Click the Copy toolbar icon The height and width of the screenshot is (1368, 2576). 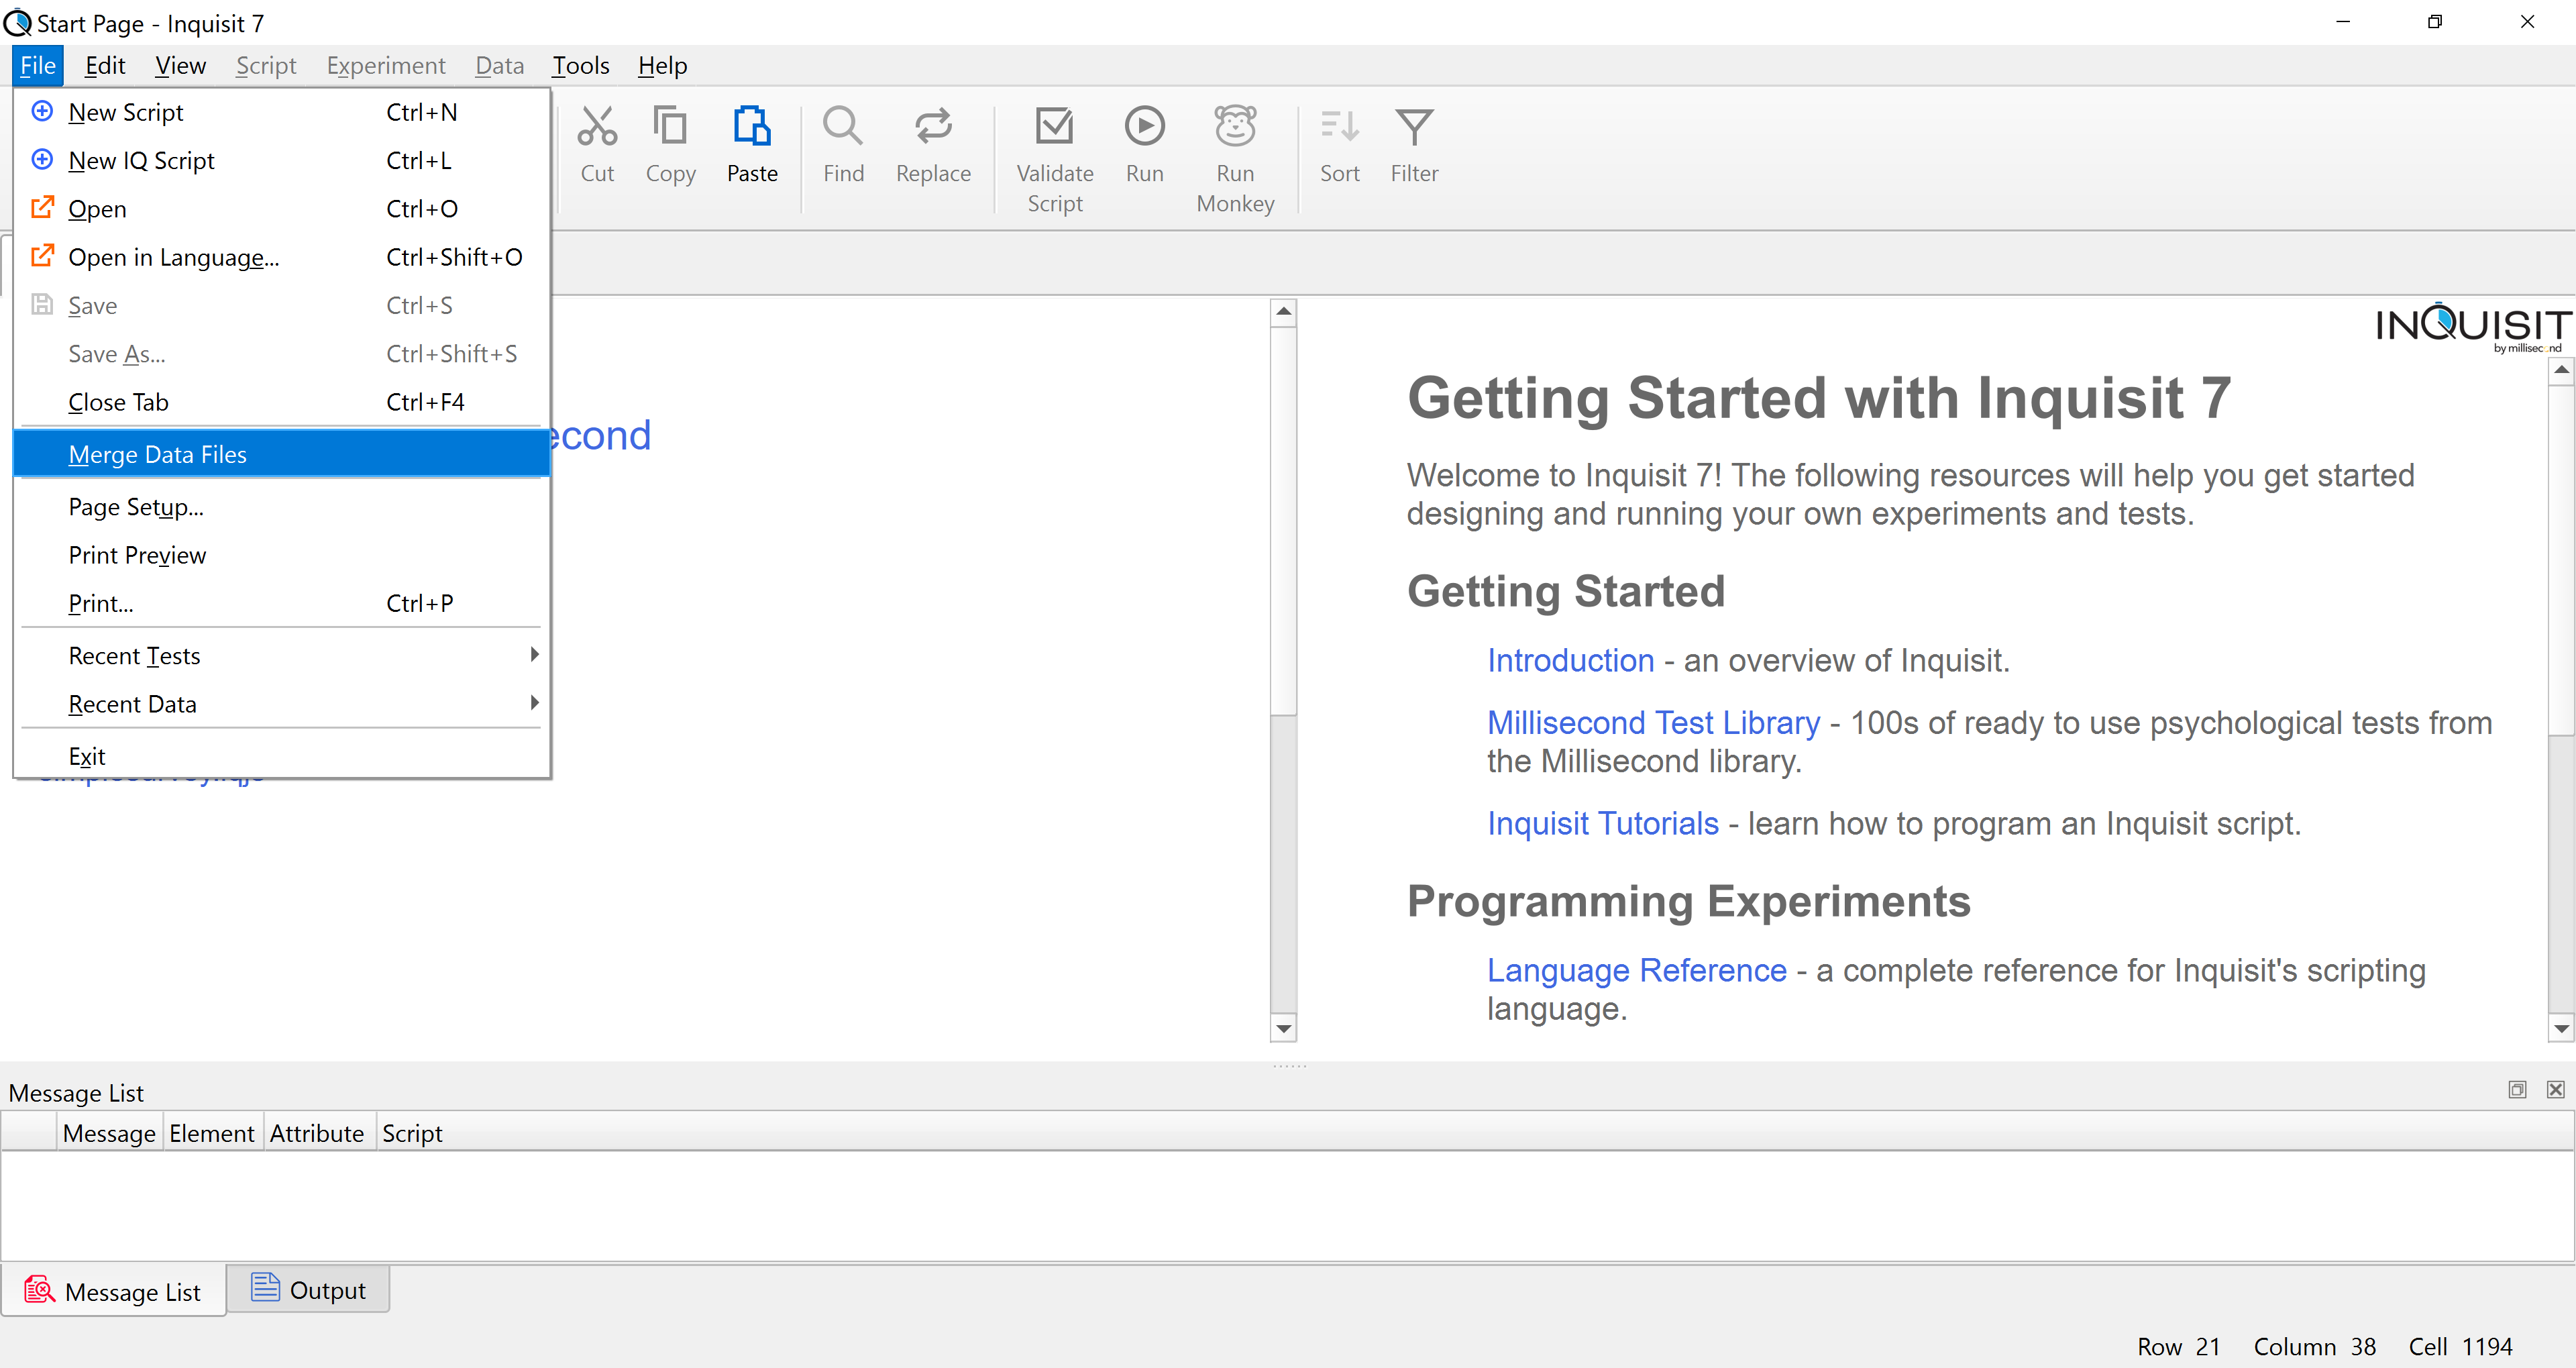pos(670,146)
